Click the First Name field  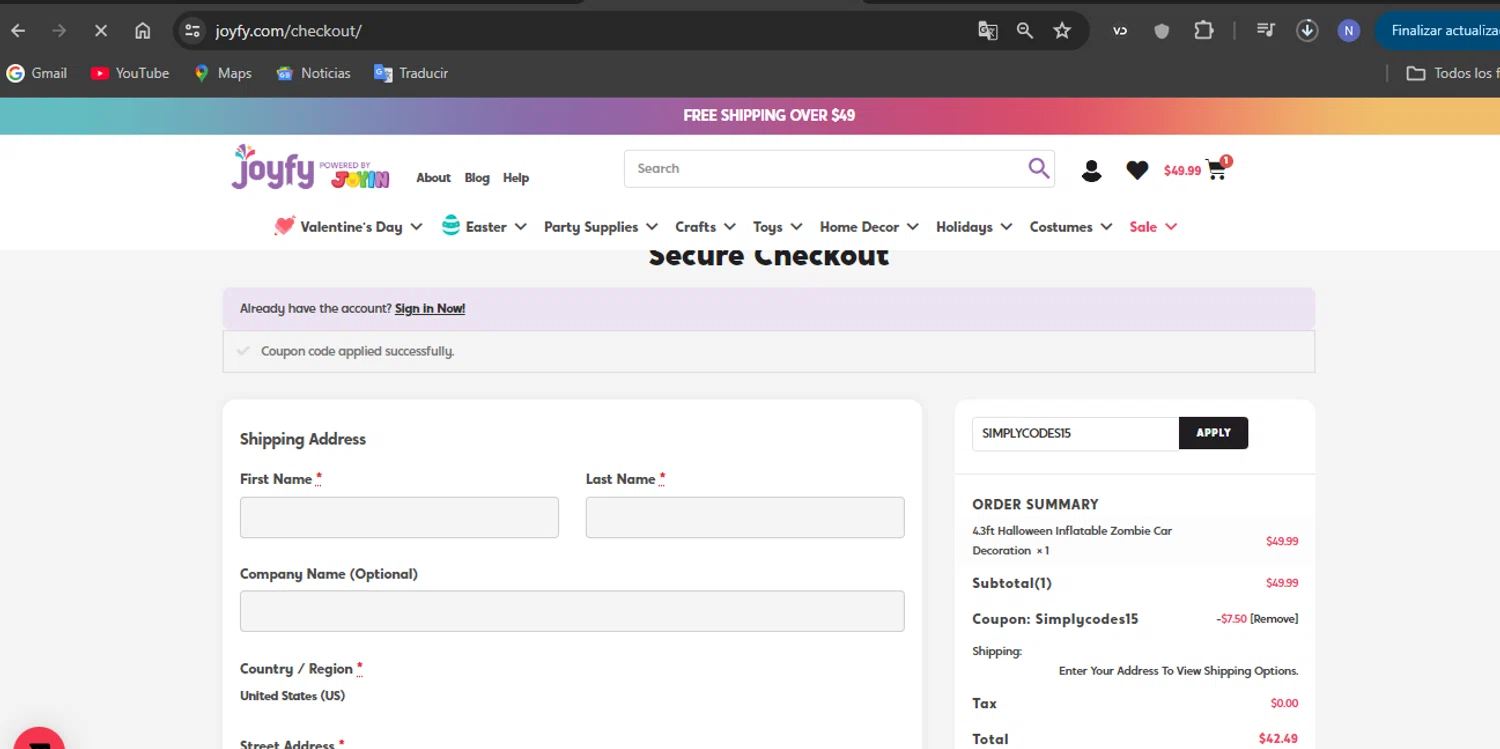pos(399,518)
